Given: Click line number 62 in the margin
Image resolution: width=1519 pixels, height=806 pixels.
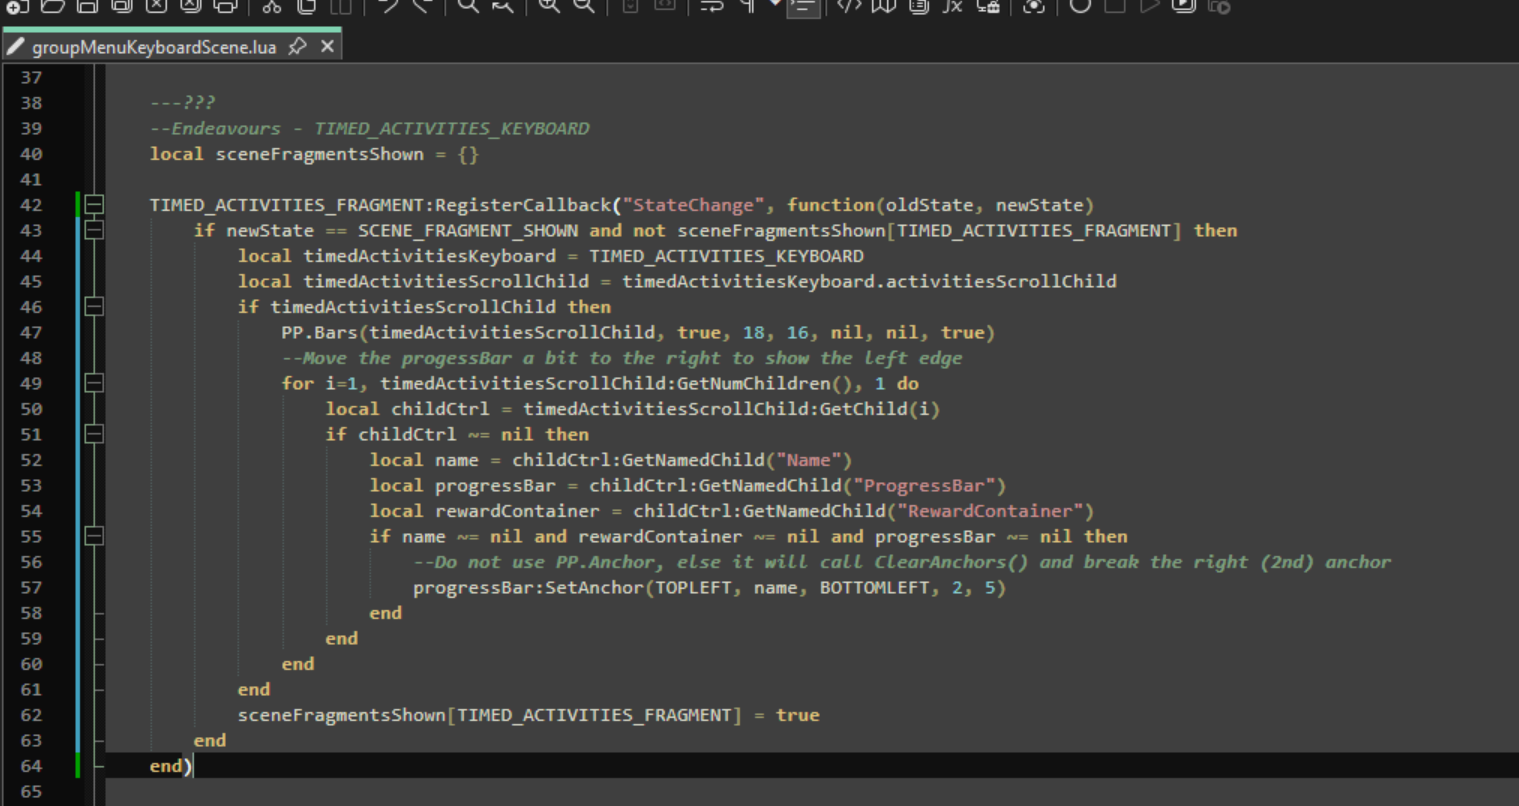Looking at the screenshot, I should pos(31,715).
